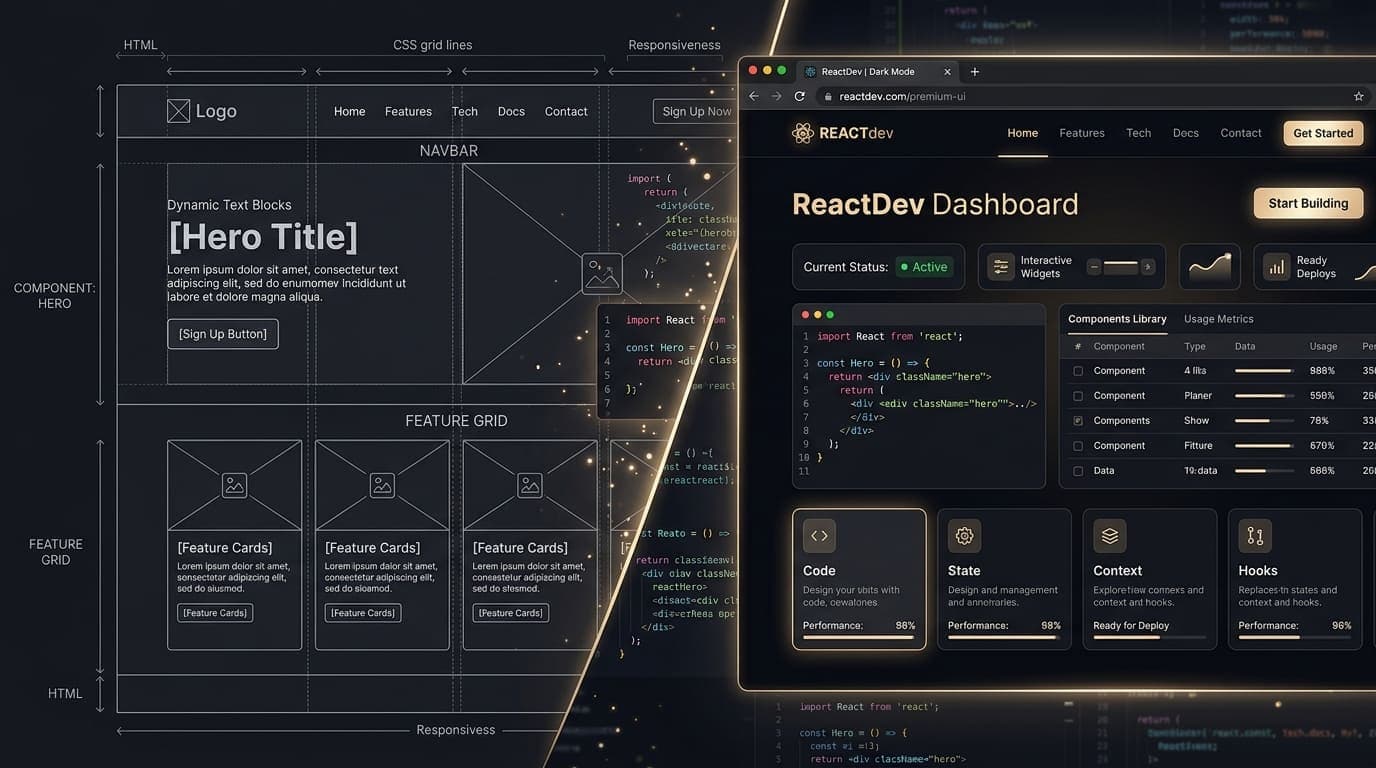Screen dimensions: 1376x768
Task: Switch to the Usage Metrics tab
Action: point(1218,319)
